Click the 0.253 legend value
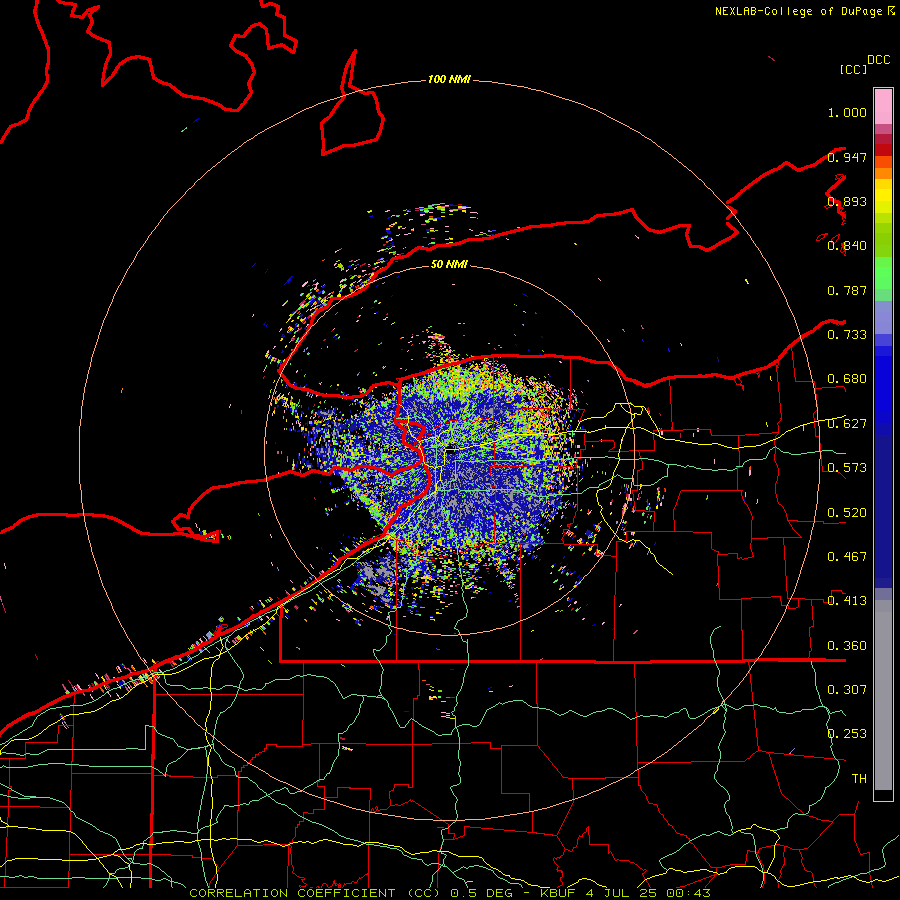Image resolution: width=900 pixels, height=900 pixels. pos(847,734)
